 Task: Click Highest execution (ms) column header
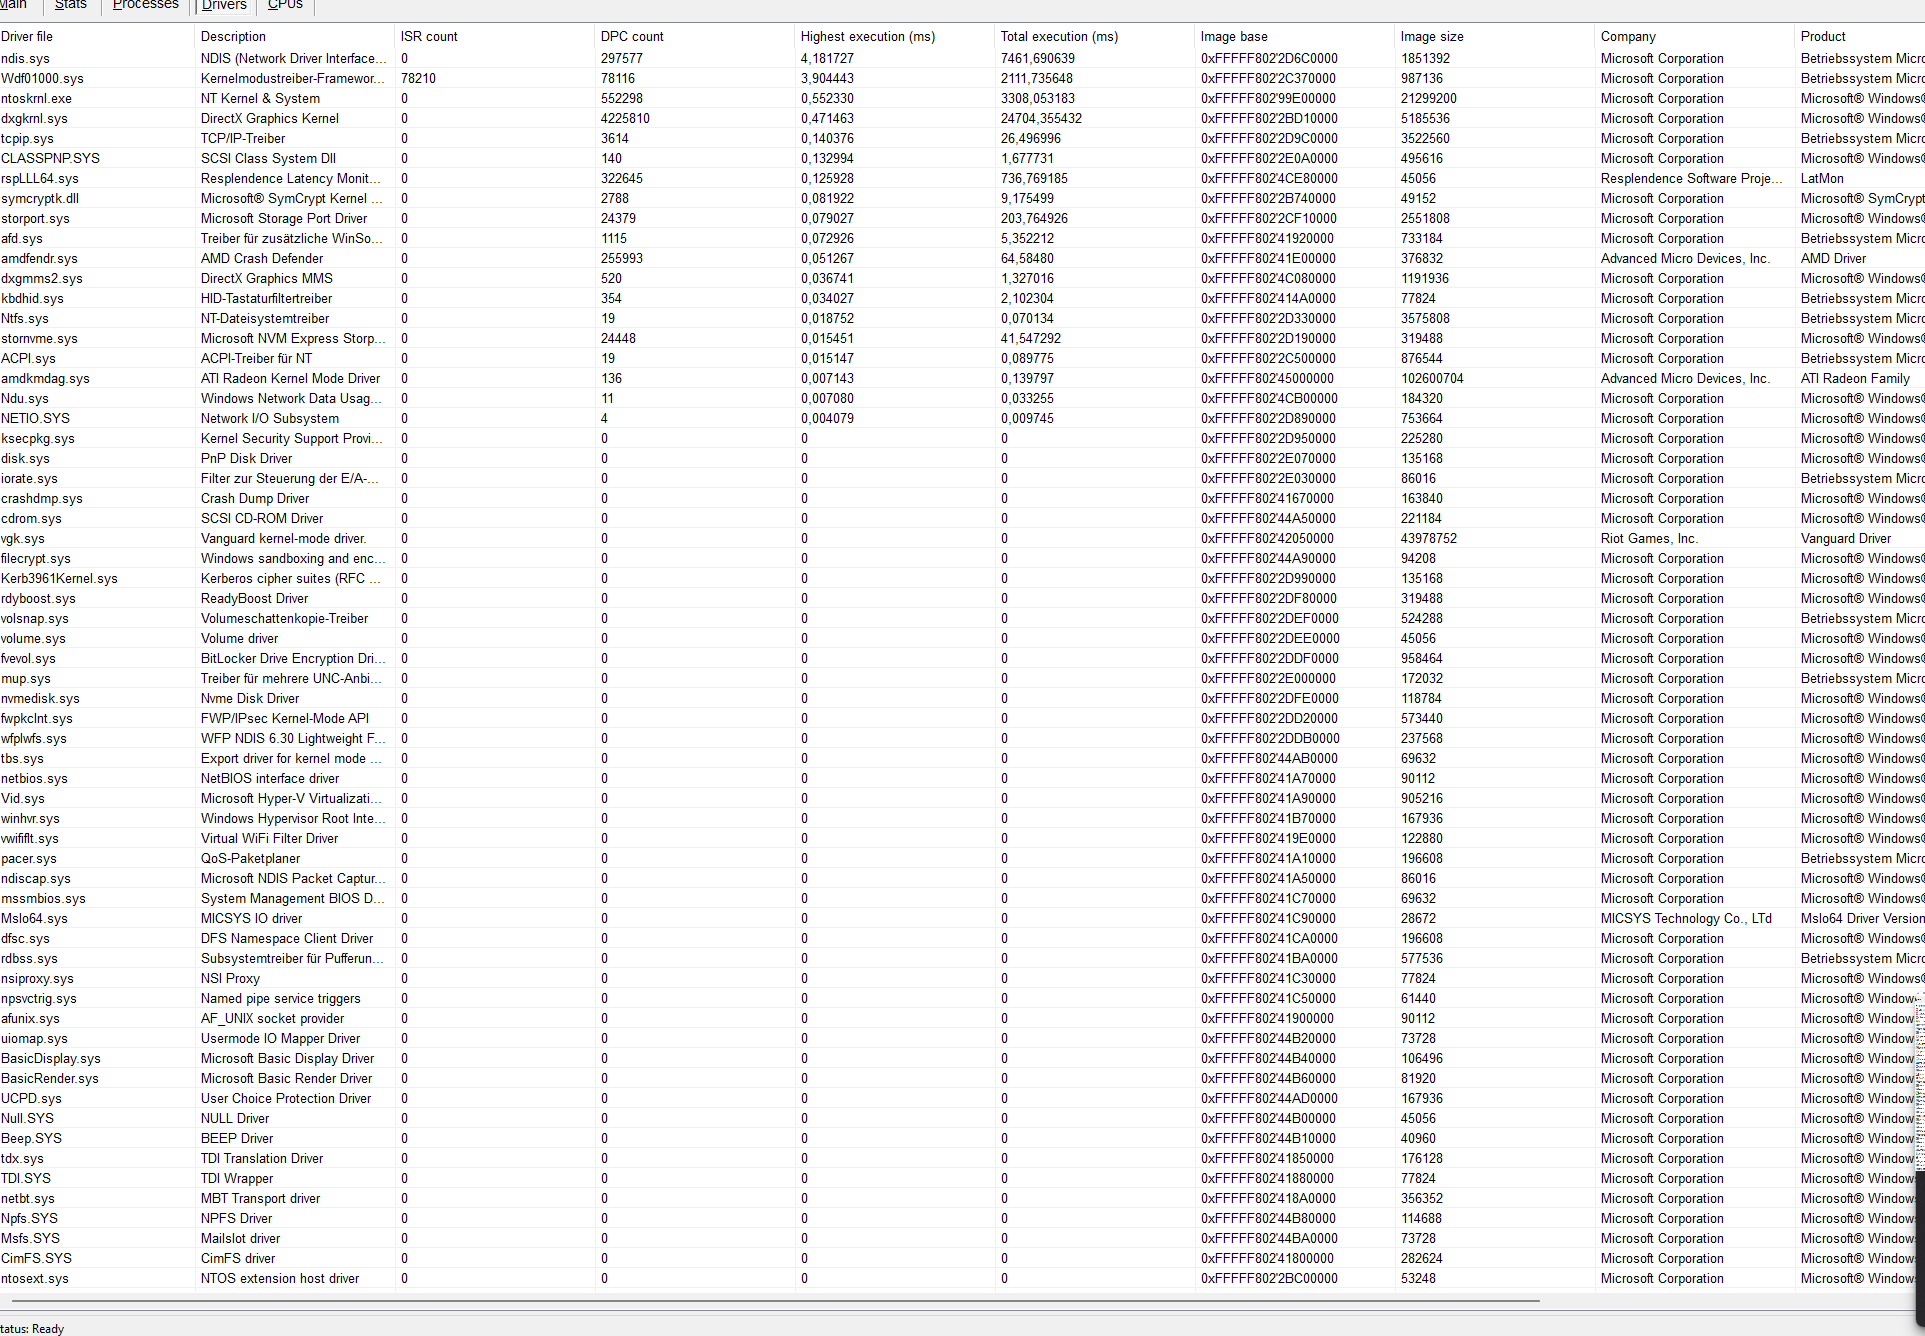(868, 36)
